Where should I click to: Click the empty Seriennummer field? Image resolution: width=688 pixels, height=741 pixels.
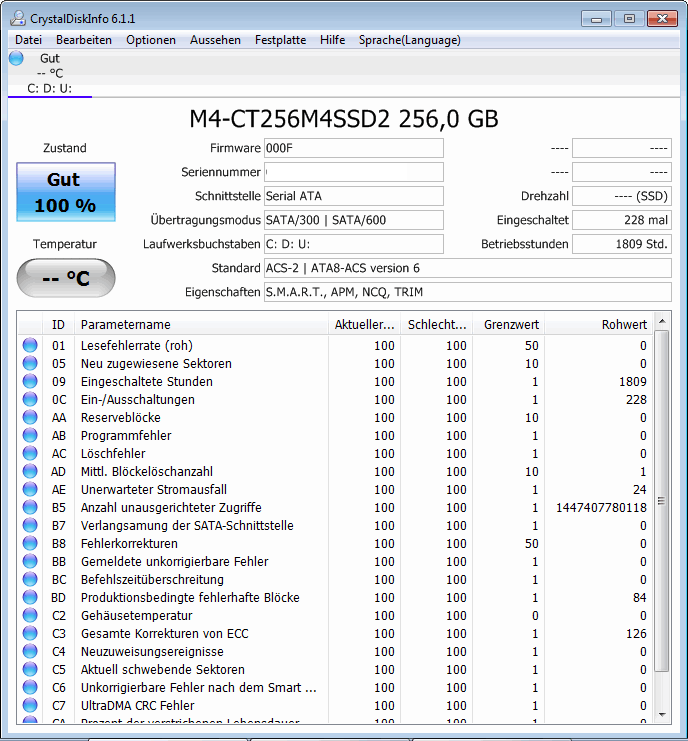pyautogui.click(x=353, y=172)
